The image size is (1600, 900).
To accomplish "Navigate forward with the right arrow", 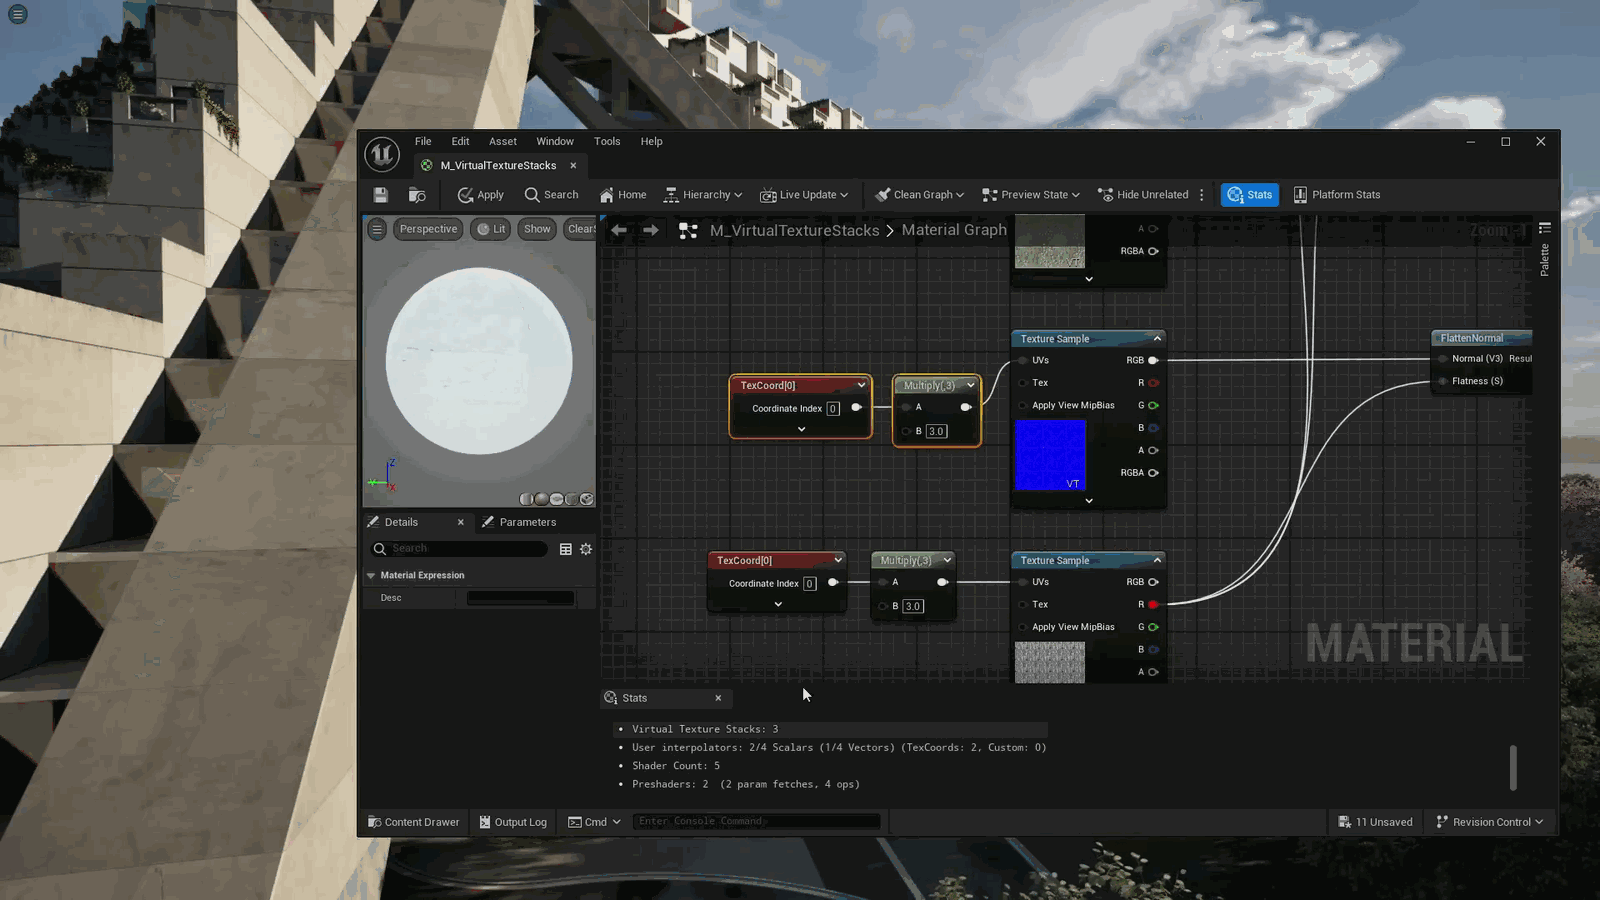I will pyautogui.click(x=651, y=230).
